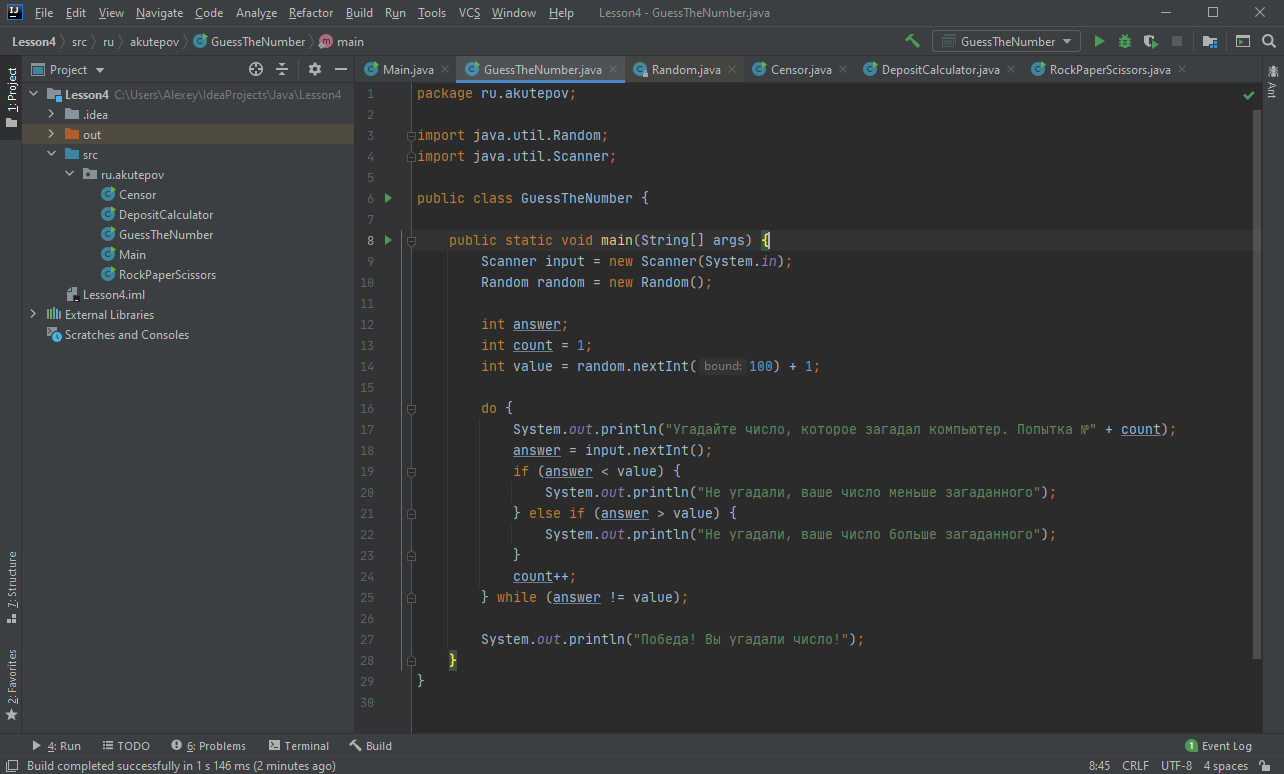Screen dimensions: 1284x774
Task: Open the run configuration GuessTheNumber dropdown
Action: tap(1006, 41)
